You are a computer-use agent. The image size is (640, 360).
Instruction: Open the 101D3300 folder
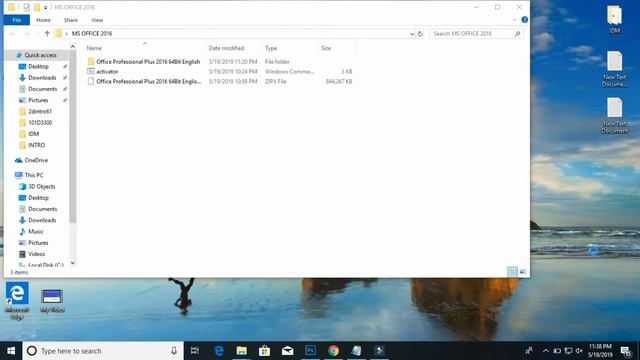point(40,123)
